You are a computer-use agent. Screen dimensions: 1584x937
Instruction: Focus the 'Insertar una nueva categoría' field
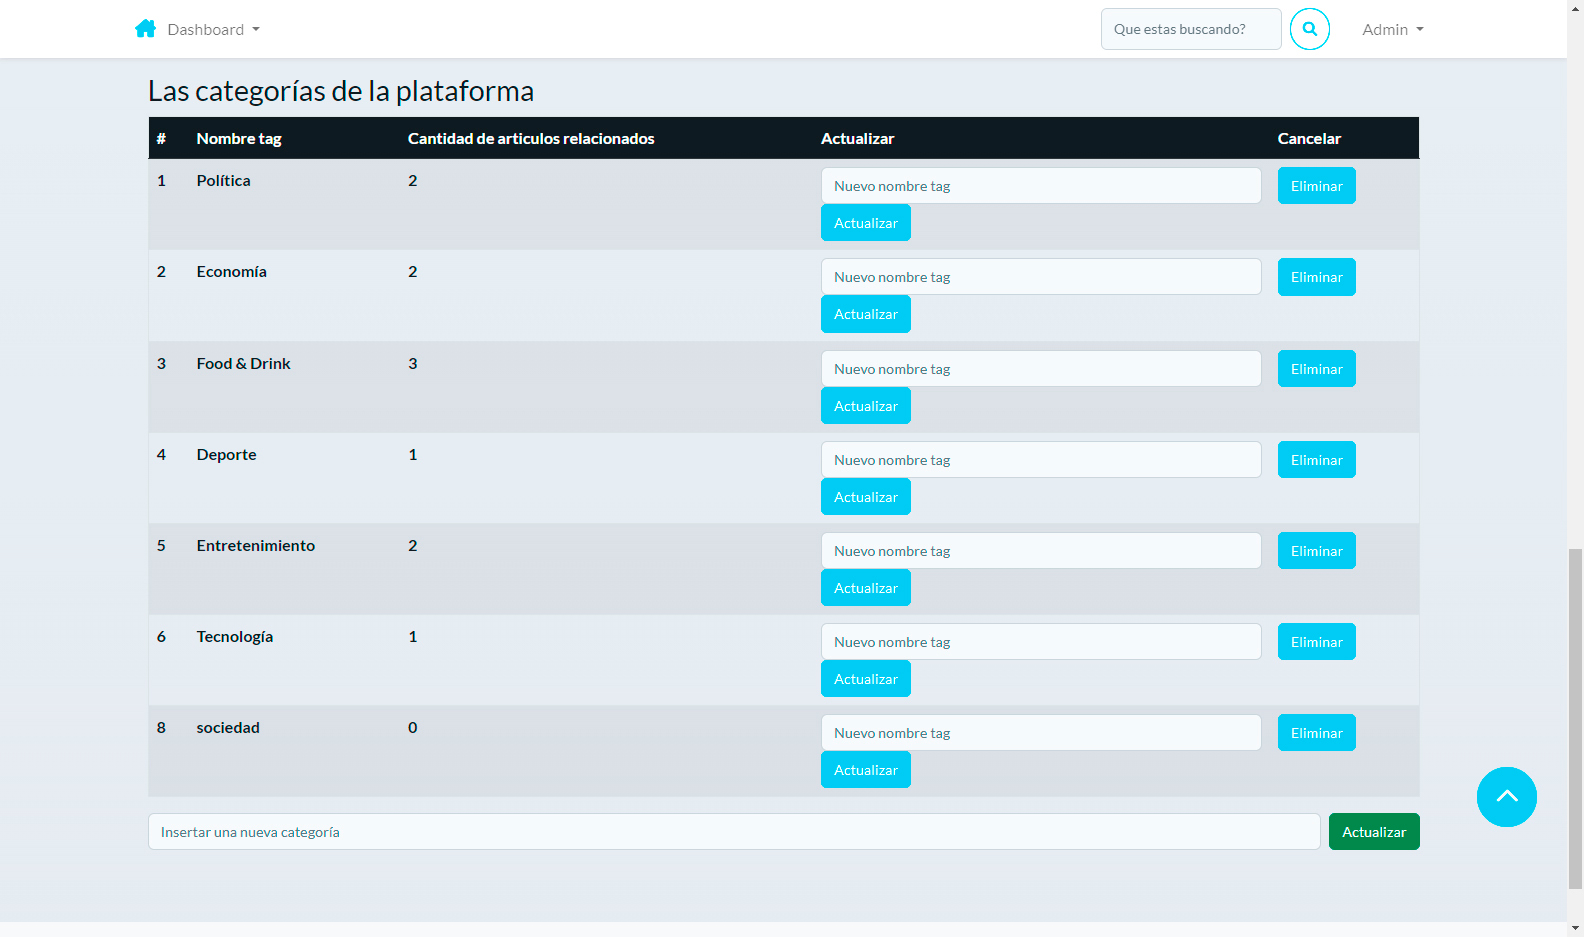(x=733, y=832)
